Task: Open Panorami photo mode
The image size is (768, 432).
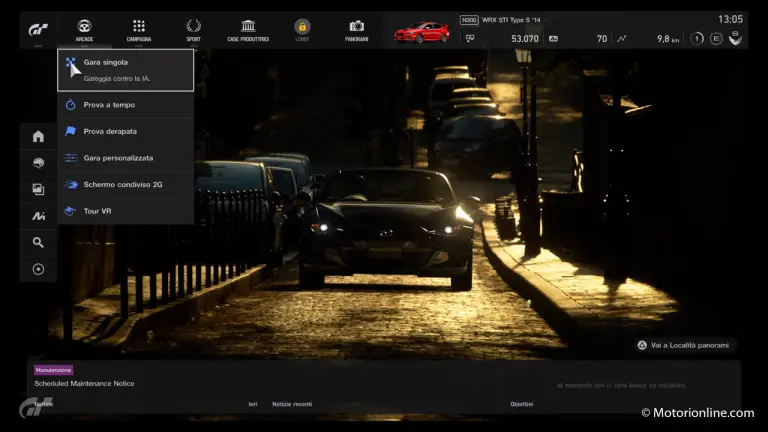Action: [356, 29]
